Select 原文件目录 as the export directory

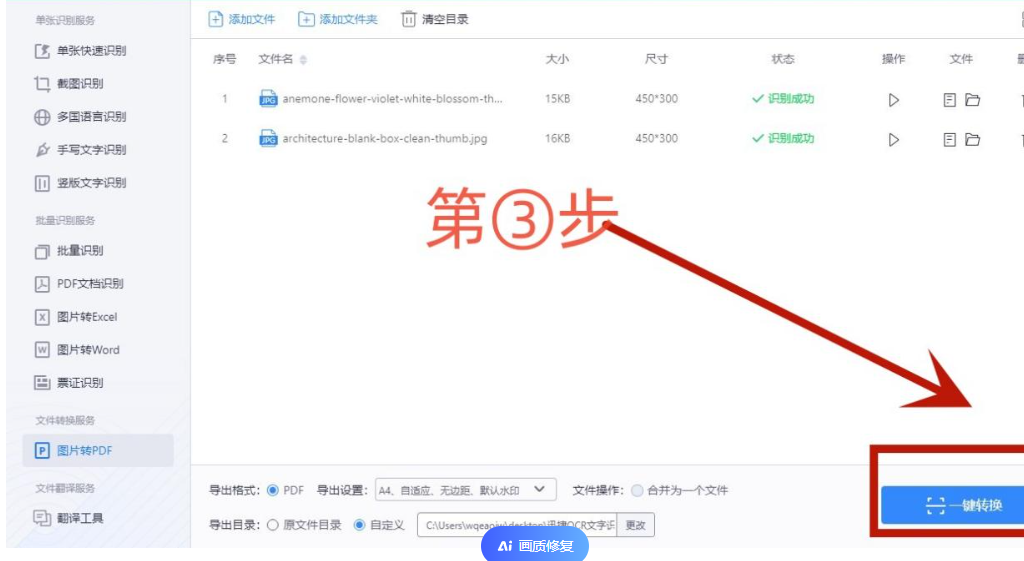tap(273, 525)
